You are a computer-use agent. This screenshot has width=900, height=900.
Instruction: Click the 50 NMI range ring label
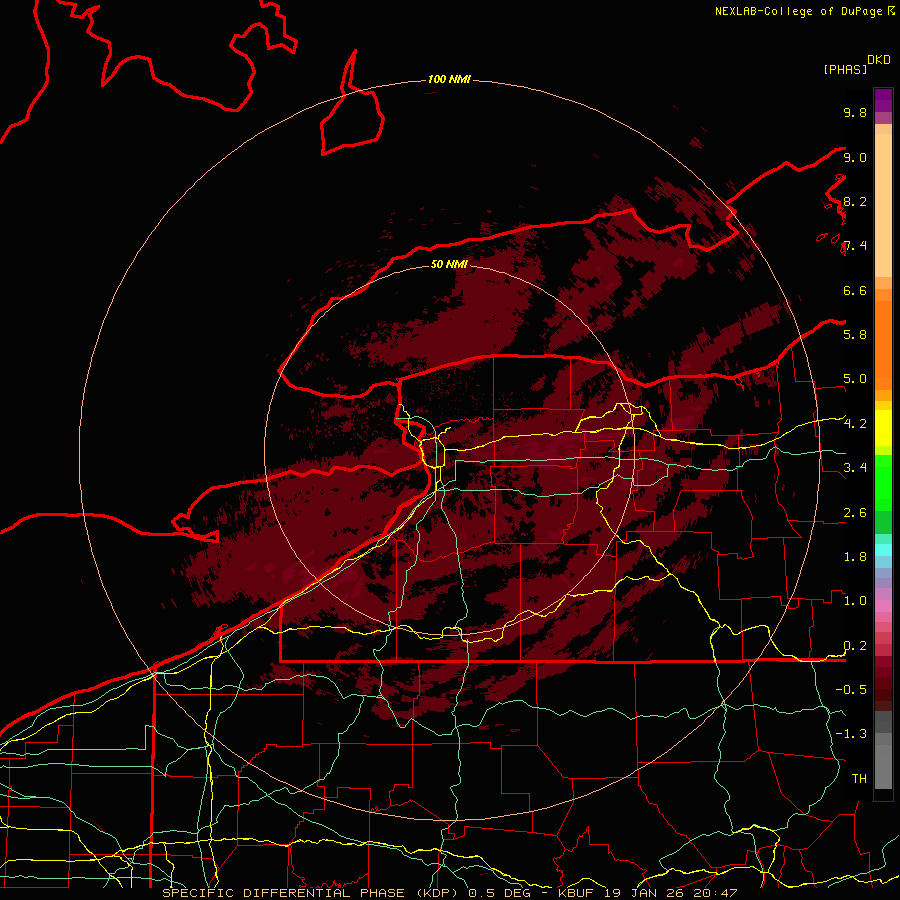pos(449,264)
